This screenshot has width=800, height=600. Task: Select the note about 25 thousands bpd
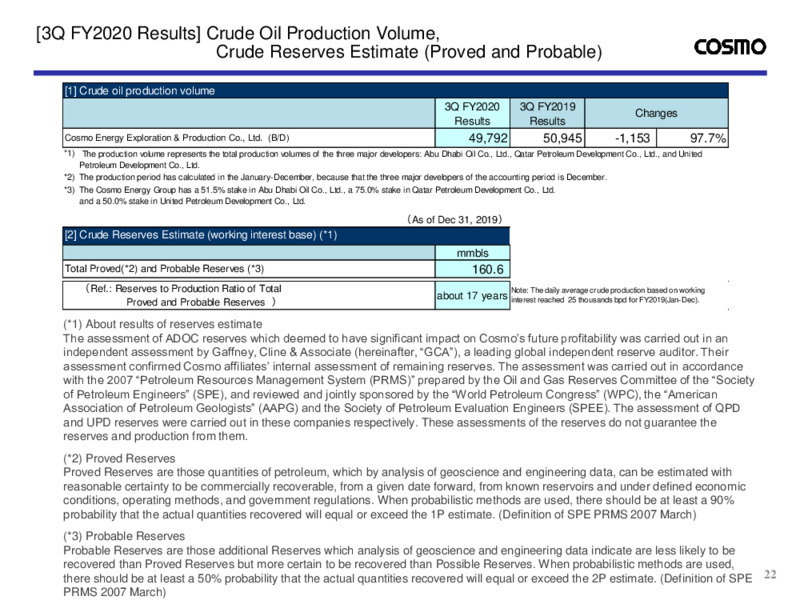point(608,295)
